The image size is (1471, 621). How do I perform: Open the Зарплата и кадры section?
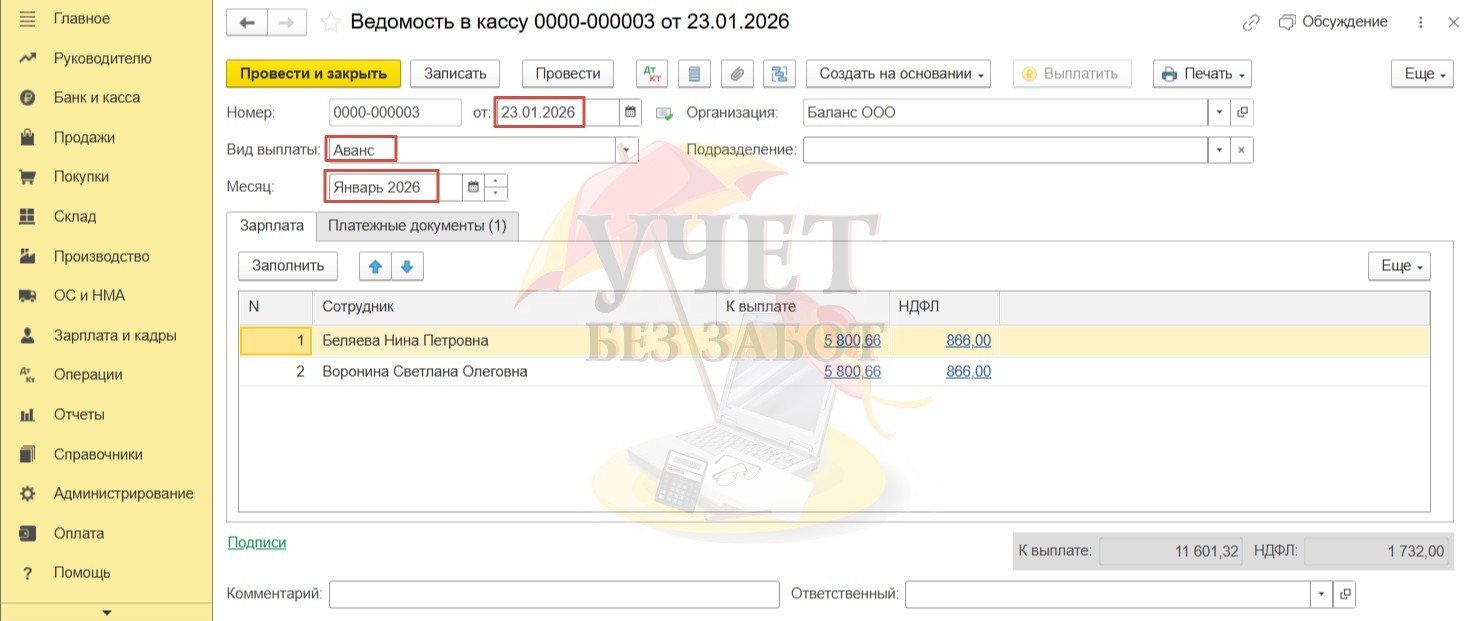pos(114,336)
